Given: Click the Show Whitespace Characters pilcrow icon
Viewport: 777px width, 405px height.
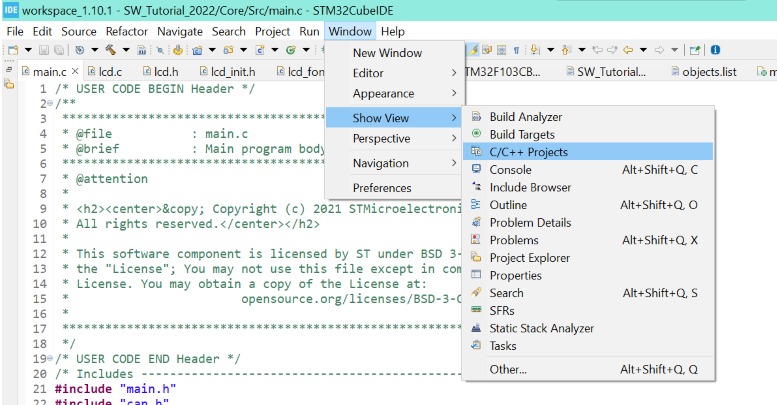Looking at the screenshot, I should (515, 50).
